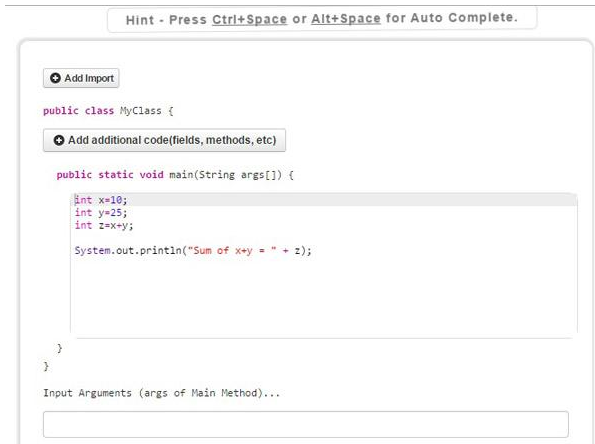595x444 pixels.
Task: Click the Auto Complete hint banner
Action: 322,19
